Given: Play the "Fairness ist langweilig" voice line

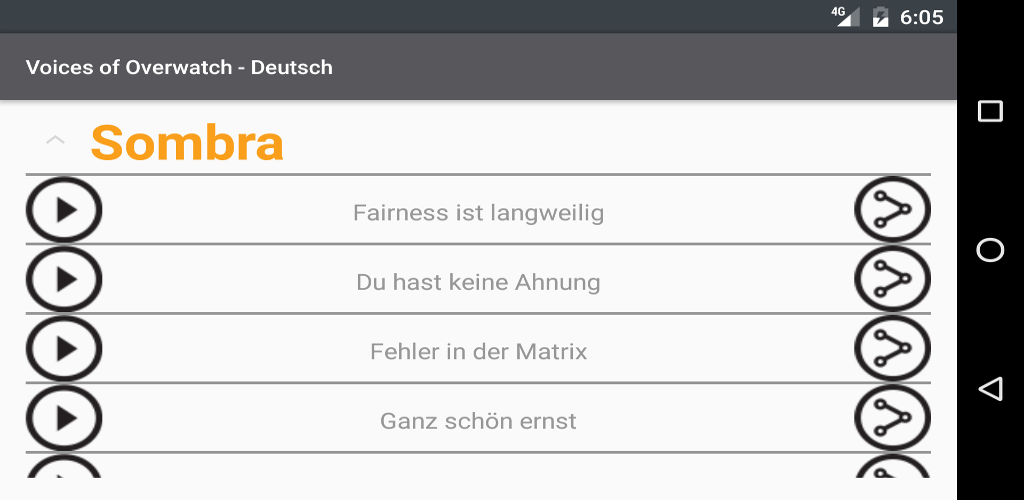Looking at the screenshot, I should coord(64,210).
